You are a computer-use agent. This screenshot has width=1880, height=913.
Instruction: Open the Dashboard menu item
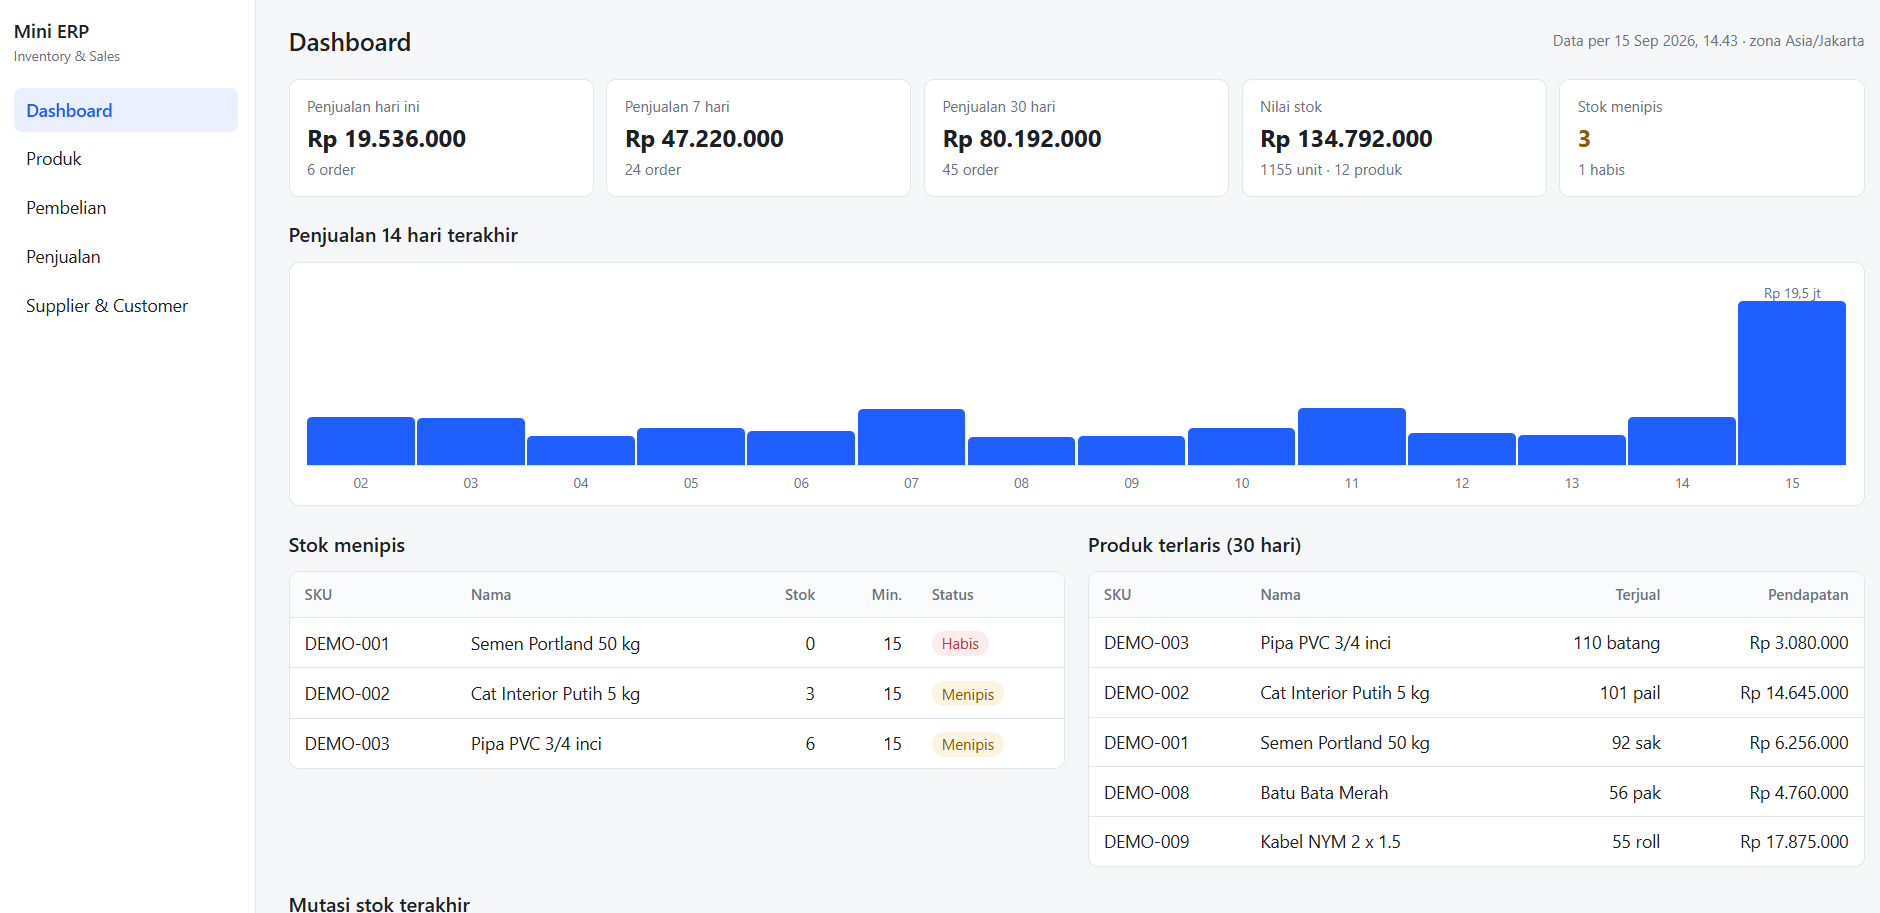(126, 110)
